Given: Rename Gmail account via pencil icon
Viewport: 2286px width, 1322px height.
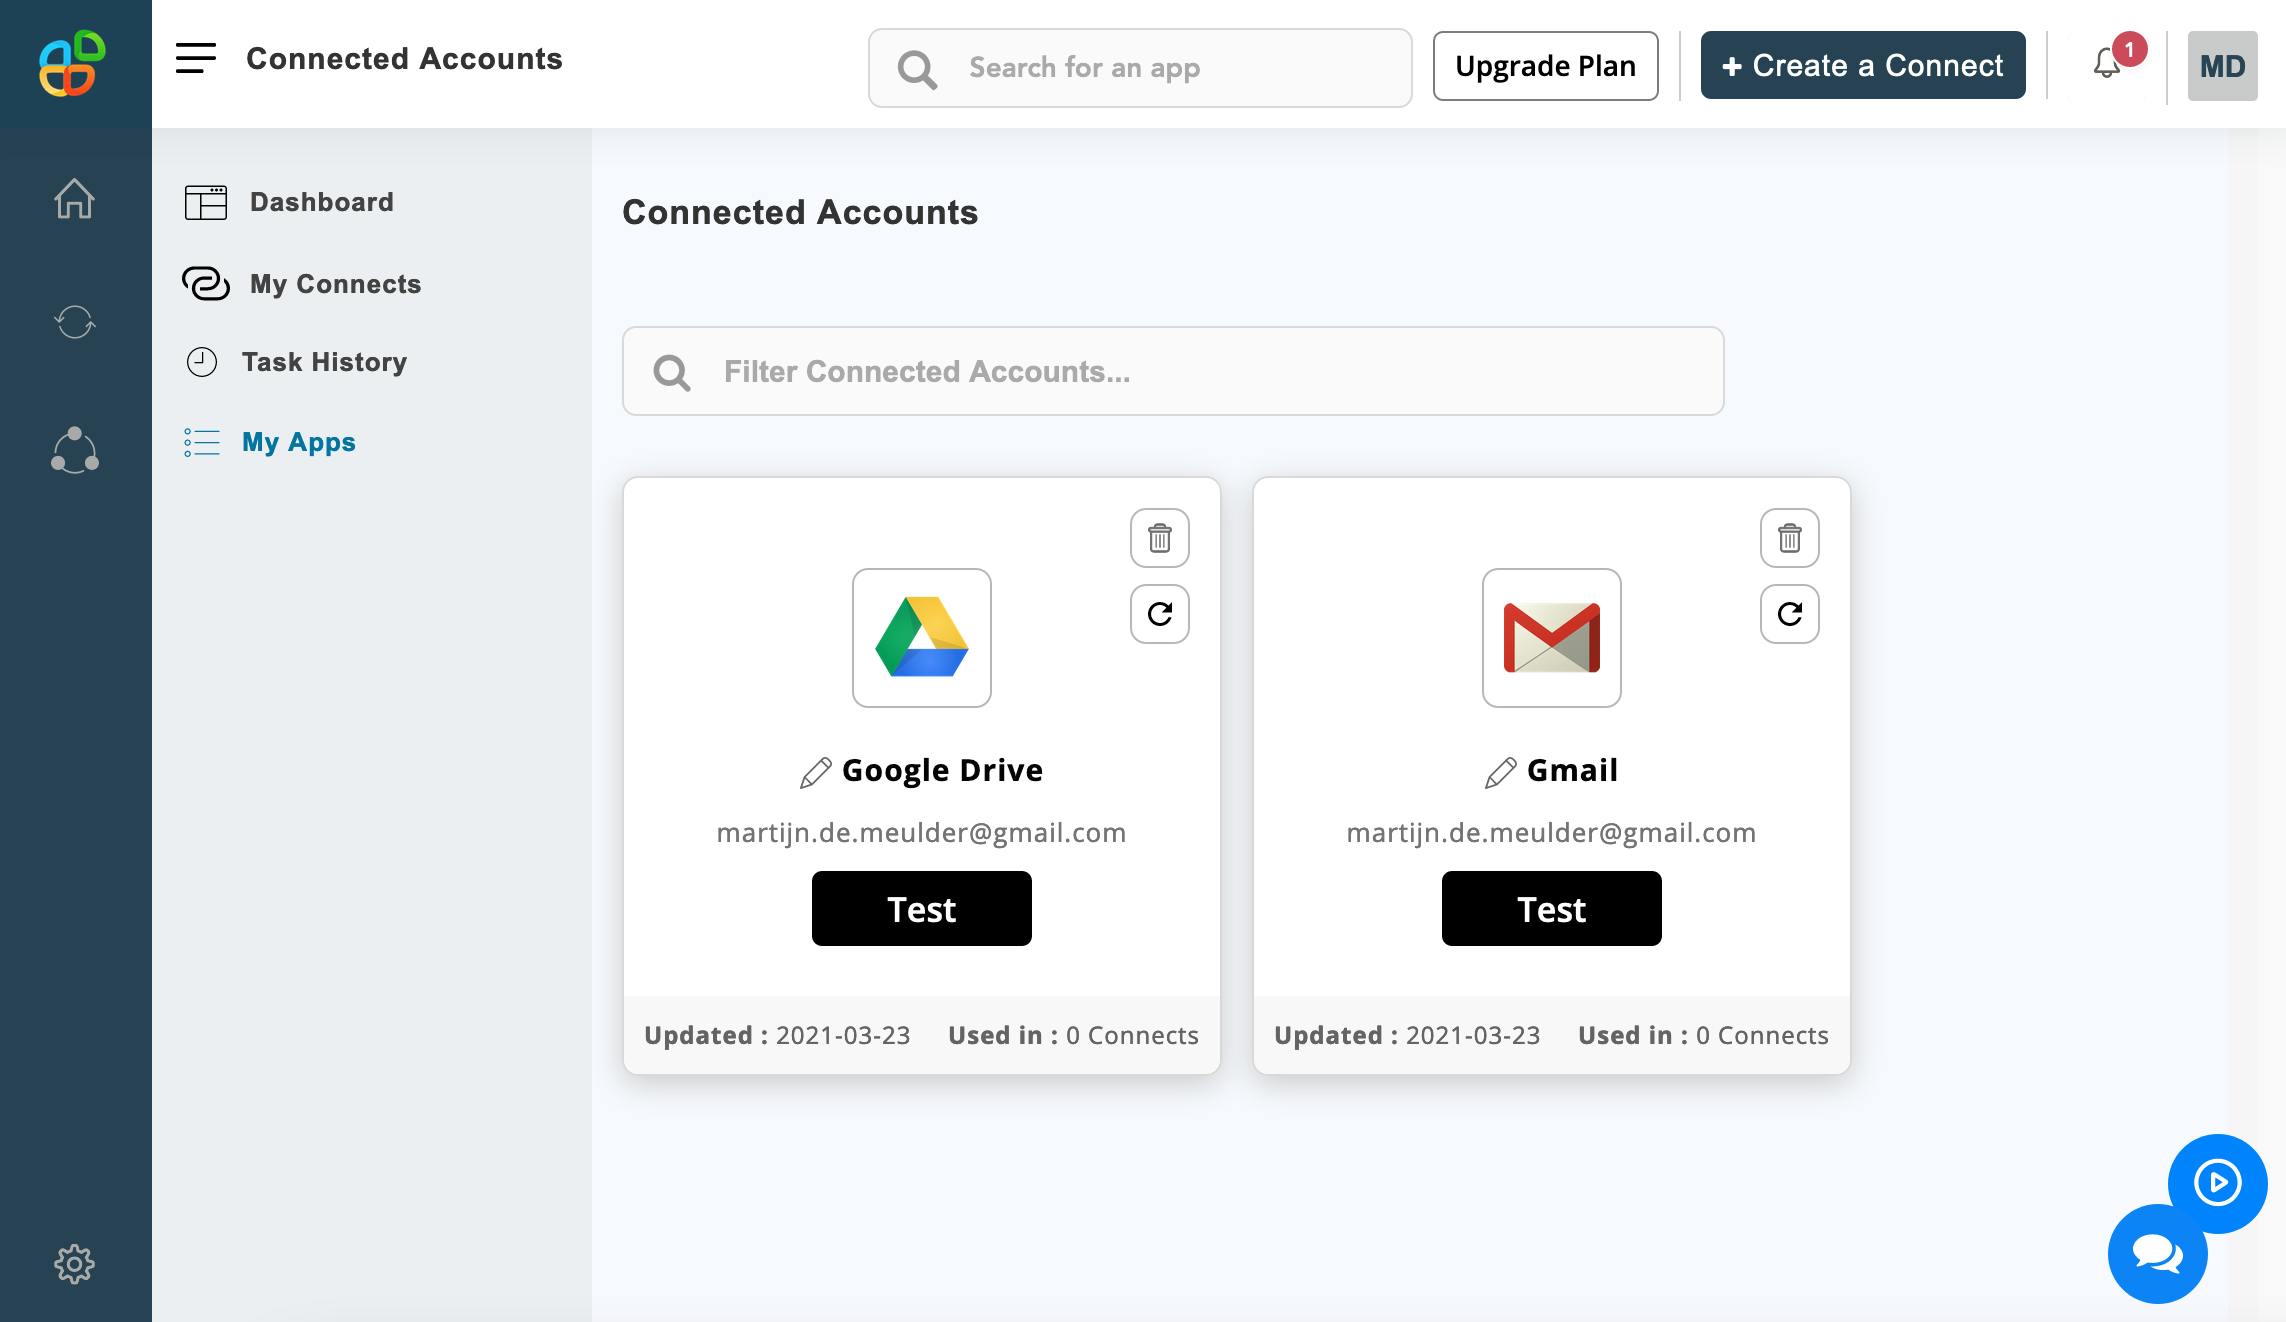Looking at the screenshot, I should [1500, 772].
